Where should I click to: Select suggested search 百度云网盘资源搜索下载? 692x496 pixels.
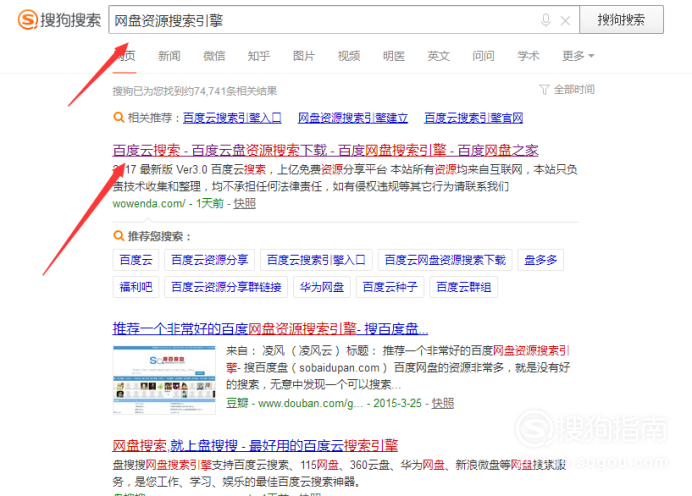pos(445,260)
